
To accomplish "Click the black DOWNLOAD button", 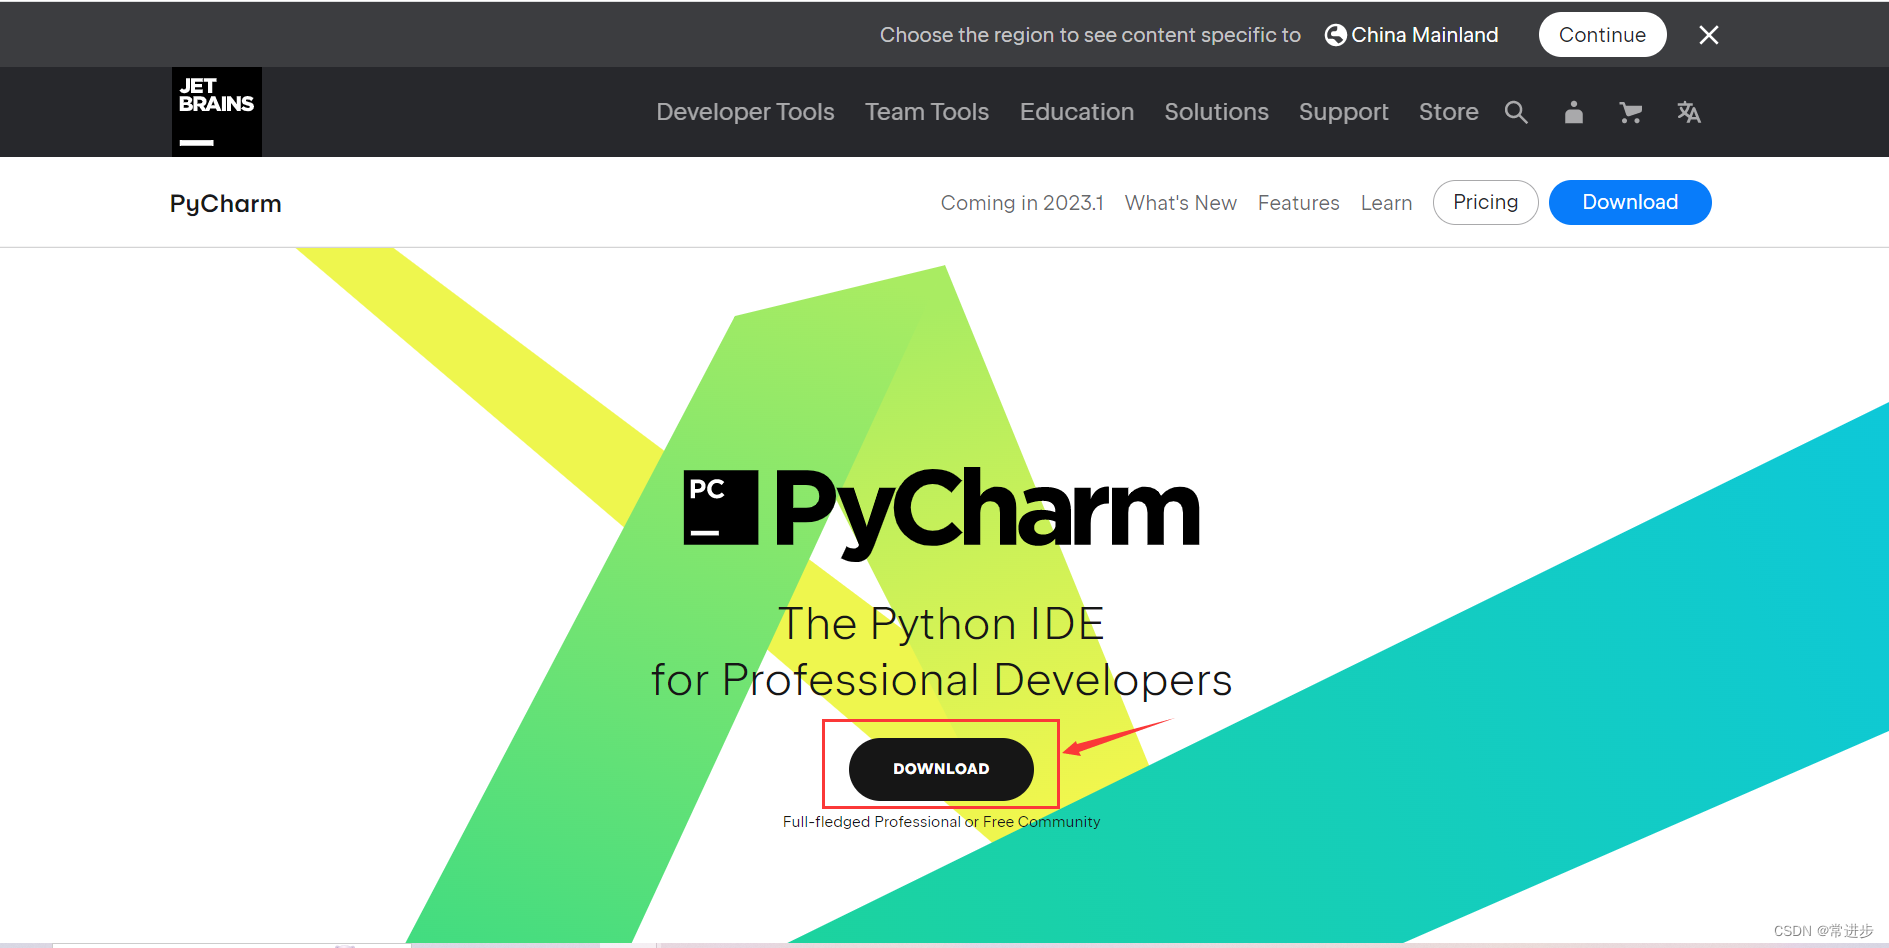I will click(x=941, y=769).
